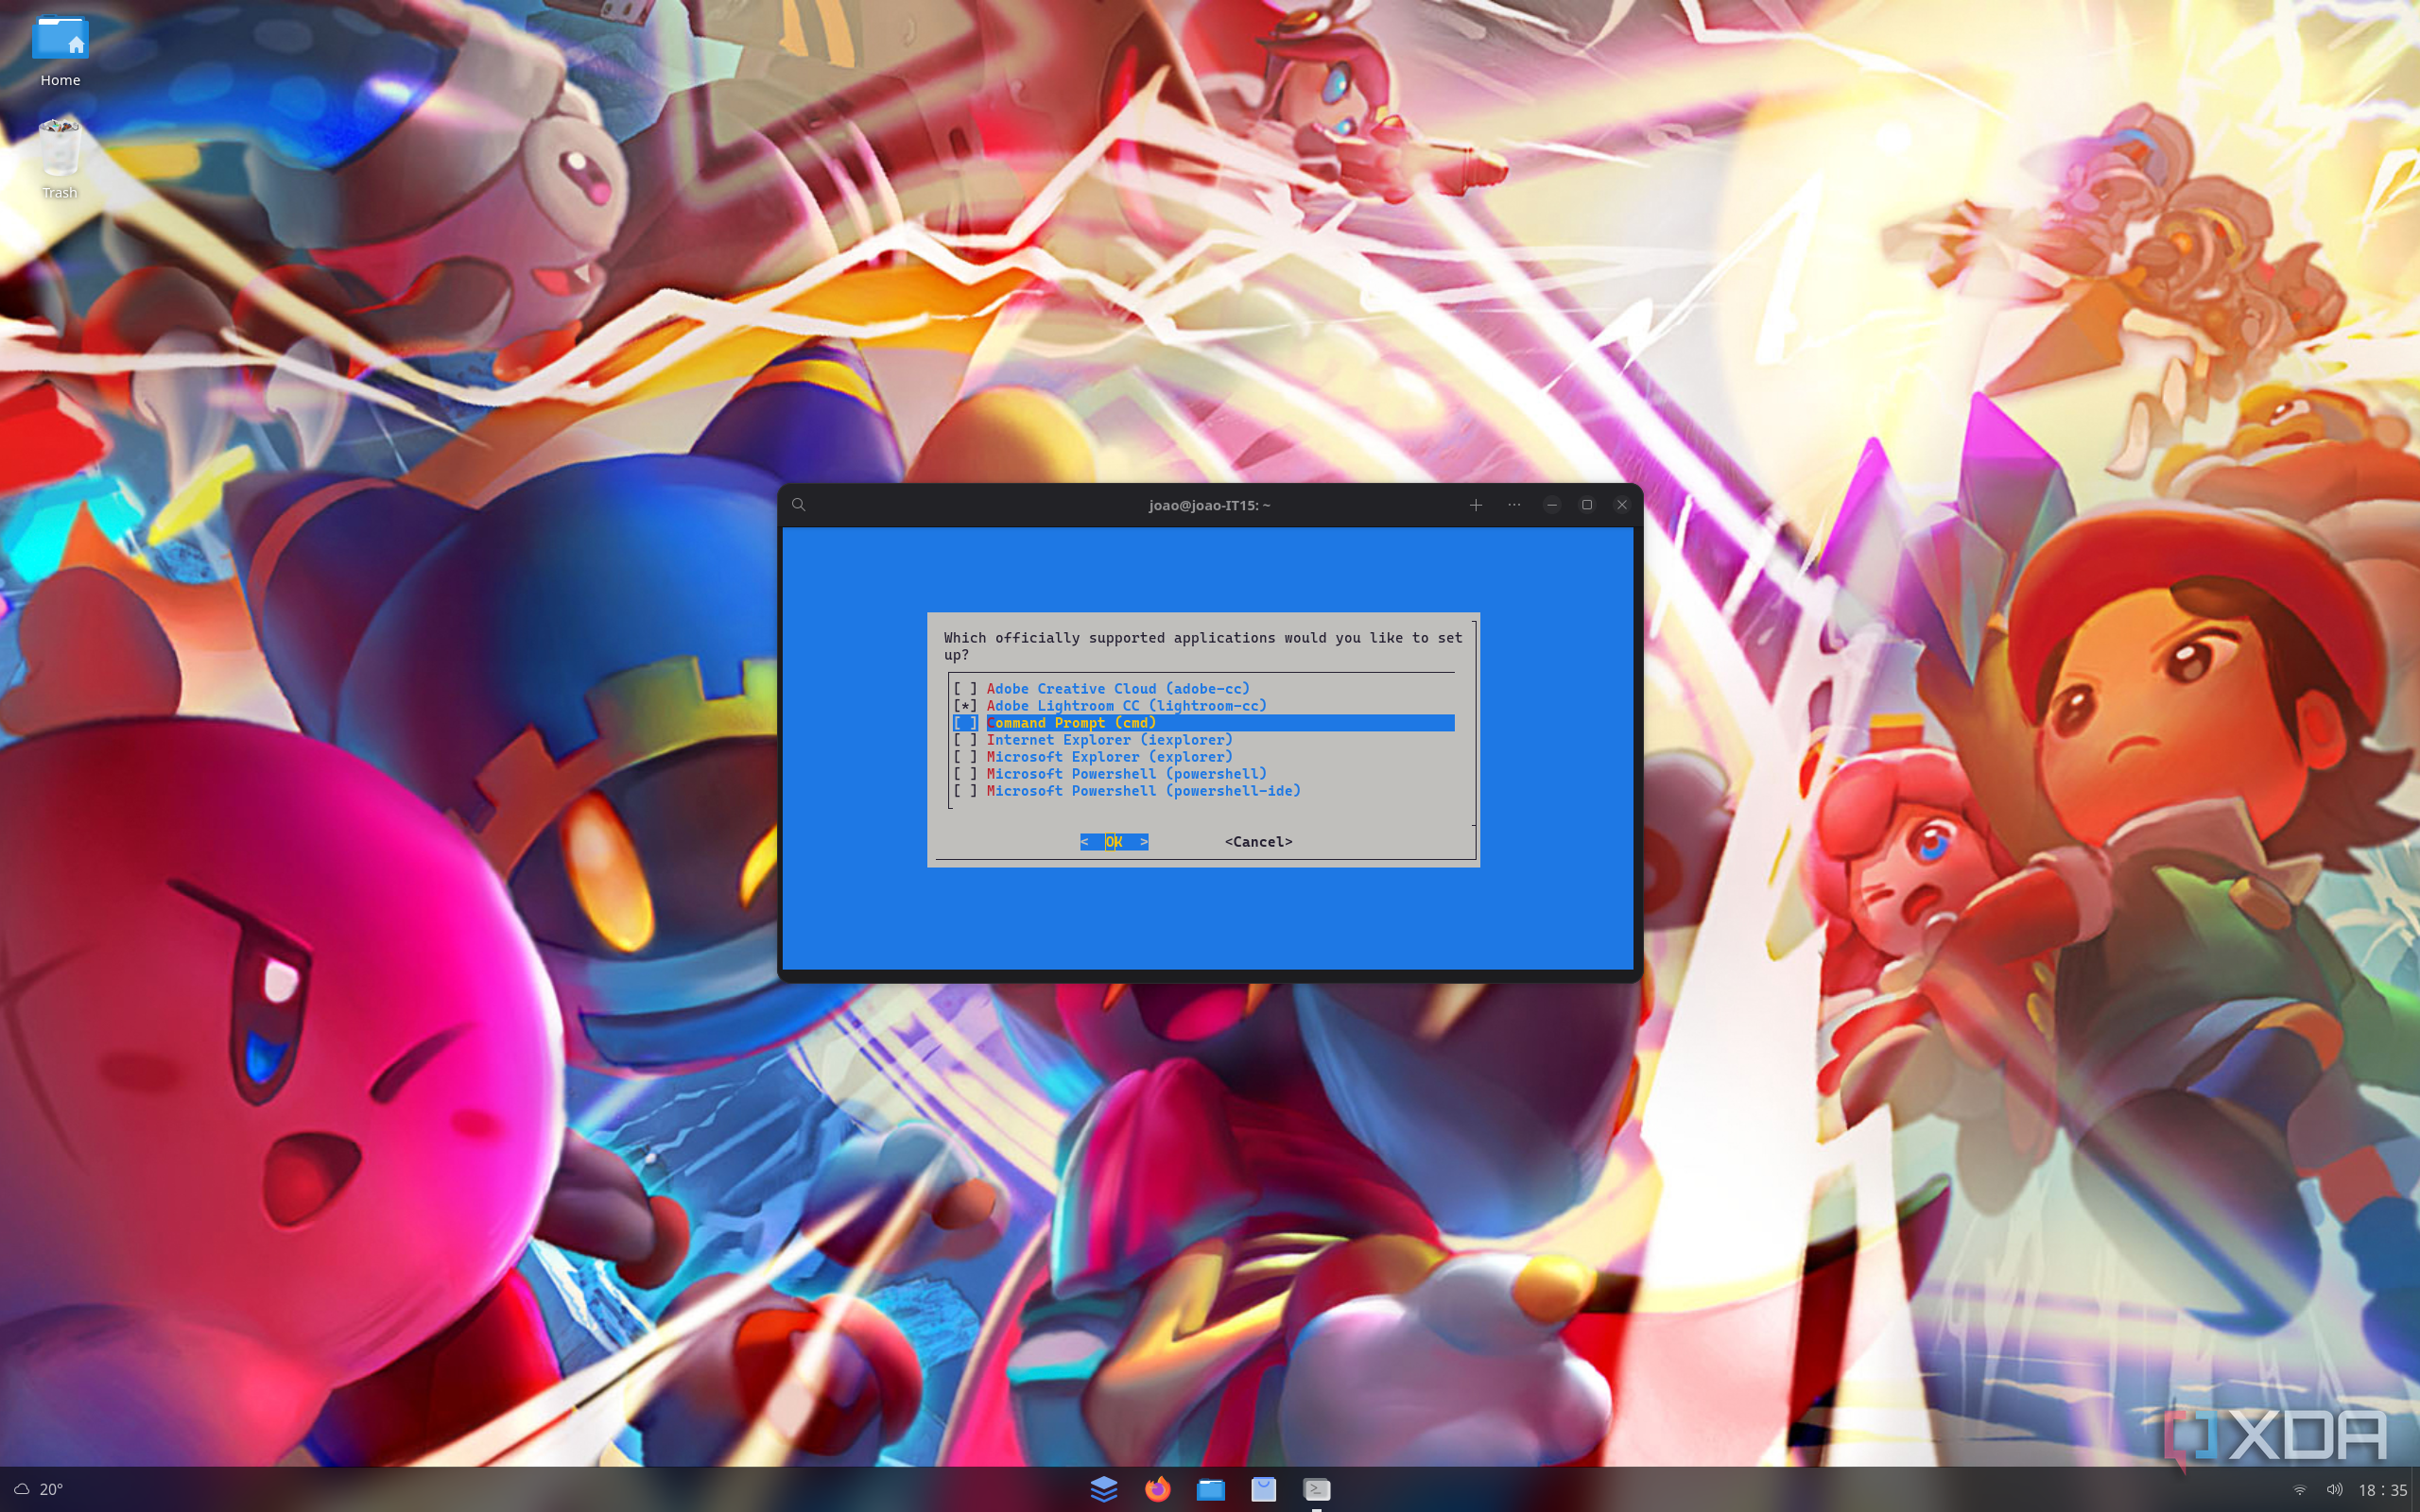2420x1512 pixels.
Task: Open the blue file manager from the taskbar
Action: pos(1210,1489)
